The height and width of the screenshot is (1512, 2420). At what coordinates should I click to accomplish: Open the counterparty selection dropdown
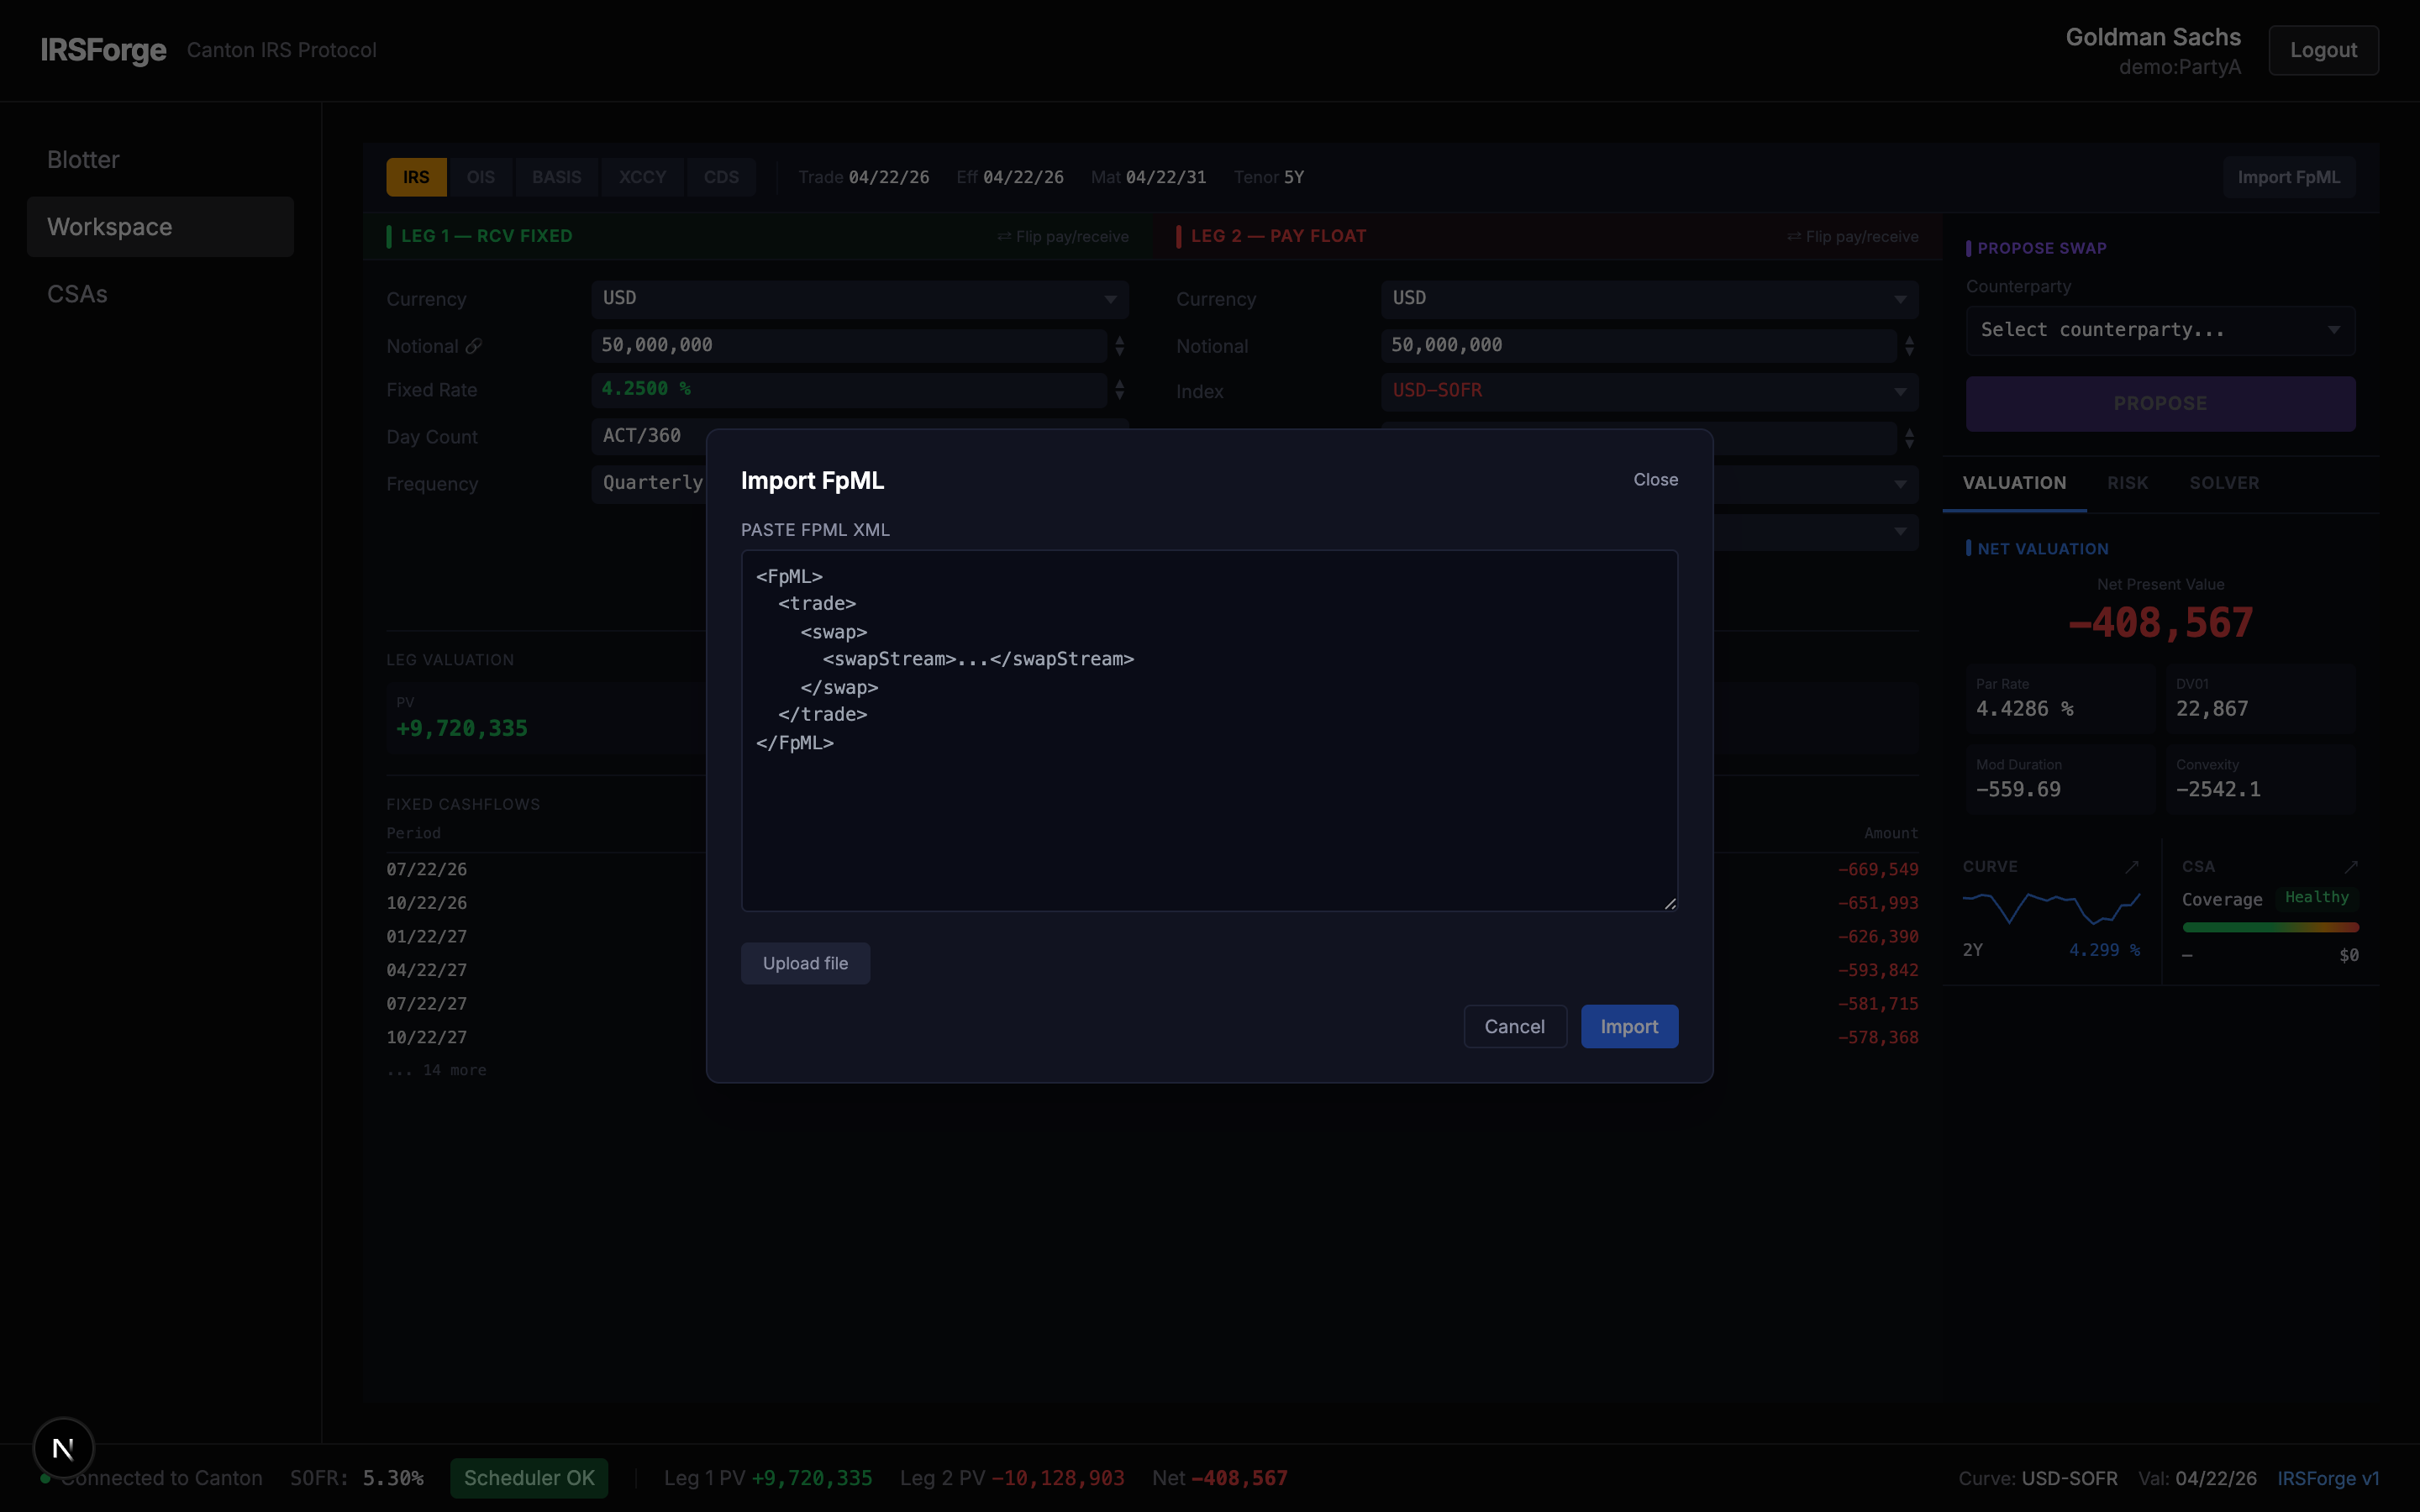(x=2159, y=330)
